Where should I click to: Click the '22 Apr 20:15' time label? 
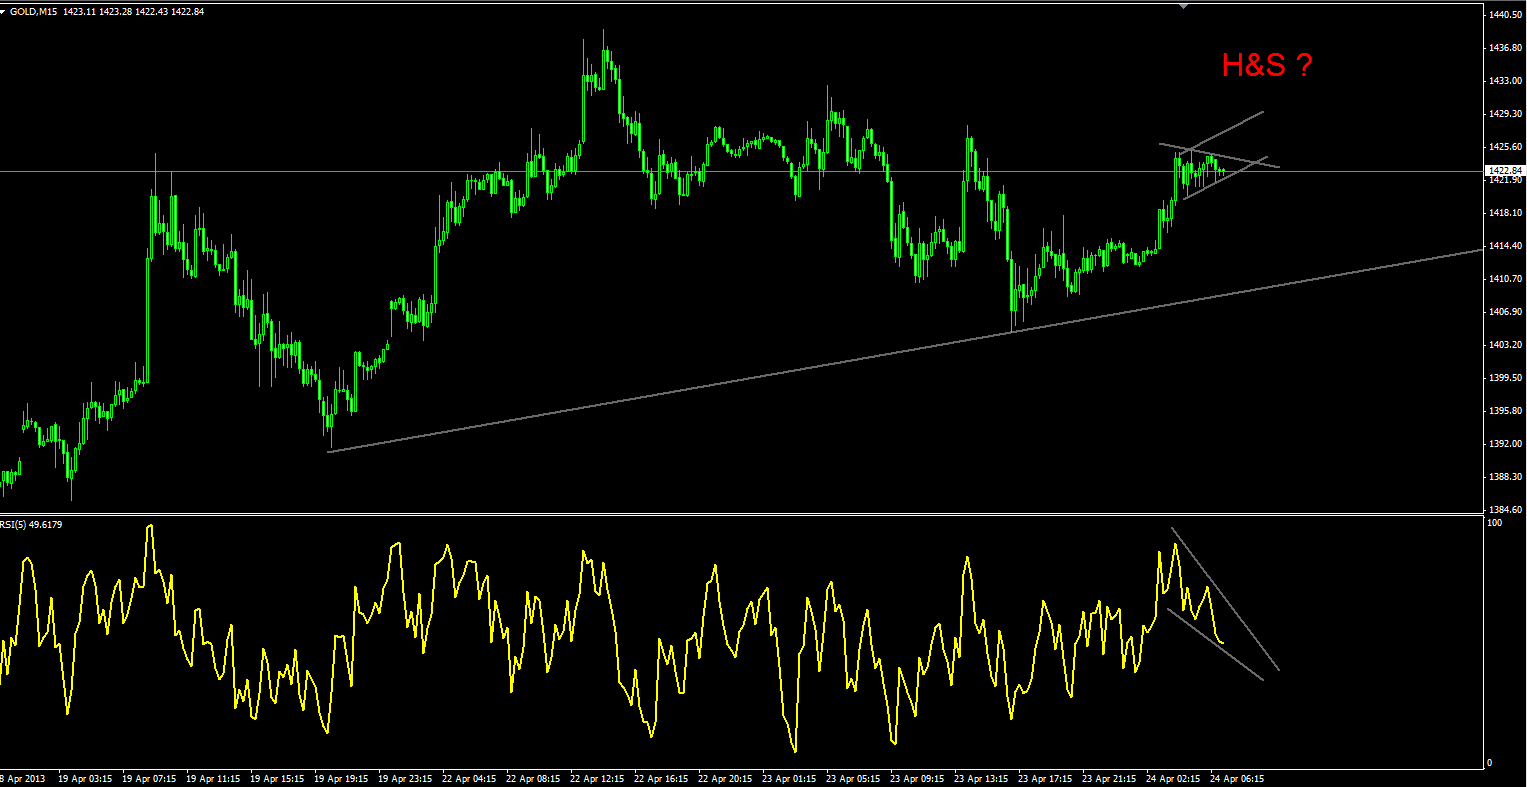click(726, 778)
